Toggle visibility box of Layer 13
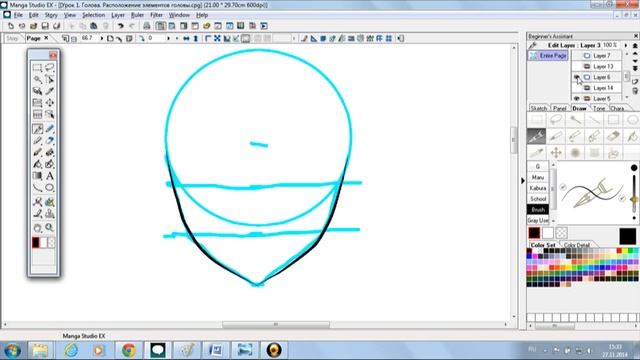 click(x=576, y=66)
